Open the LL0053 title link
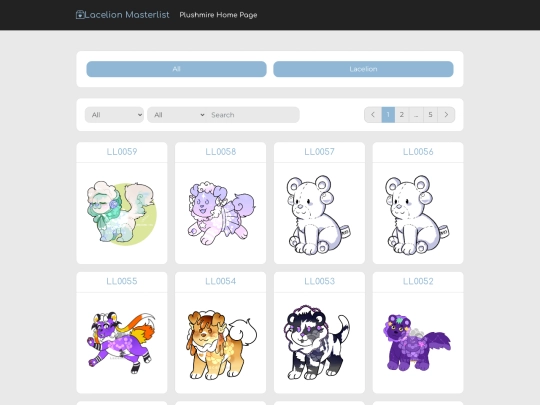 click(319, 281)
